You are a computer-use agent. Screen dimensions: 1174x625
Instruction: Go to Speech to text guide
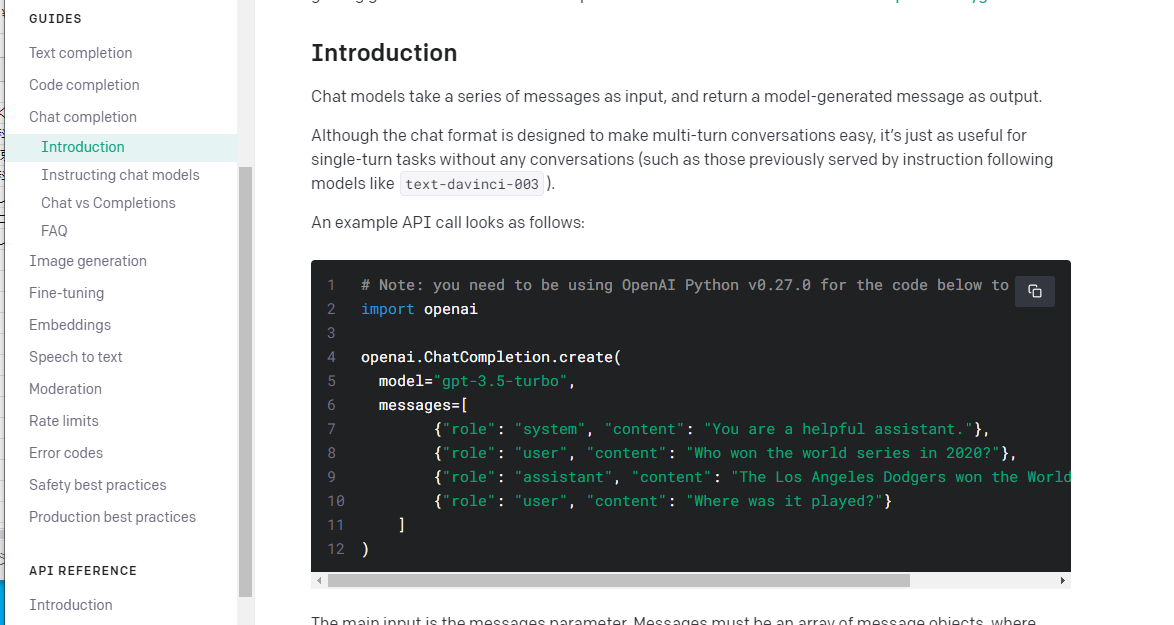tap(76, 357)
